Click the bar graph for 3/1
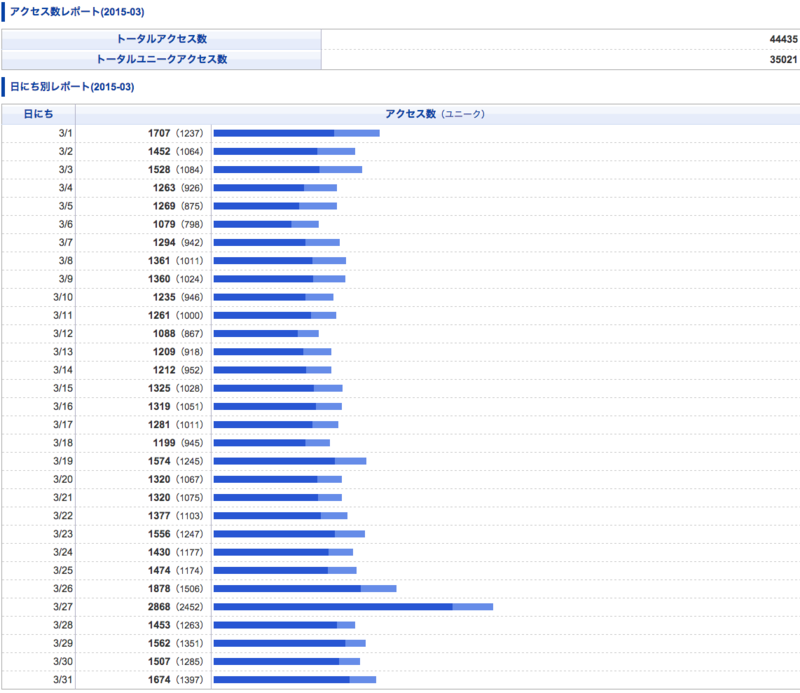 [296, 133]
